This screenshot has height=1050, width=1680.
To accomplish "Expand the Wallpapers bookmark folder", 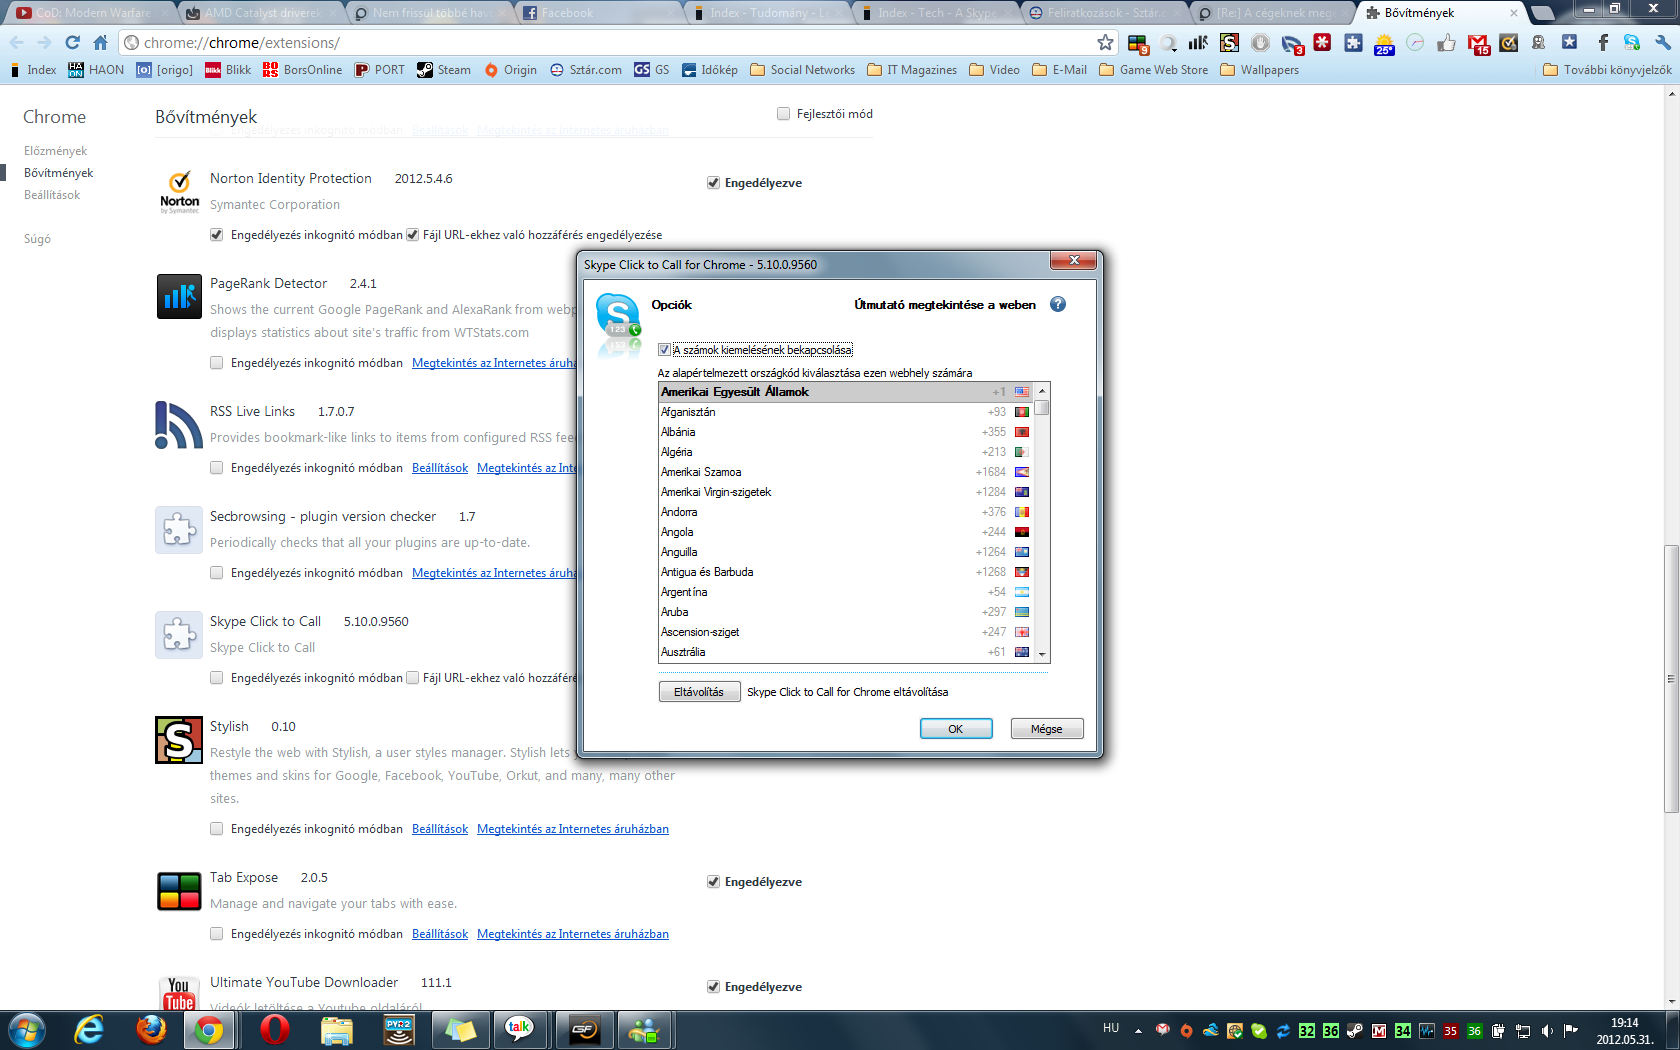I will (1259, 70).
